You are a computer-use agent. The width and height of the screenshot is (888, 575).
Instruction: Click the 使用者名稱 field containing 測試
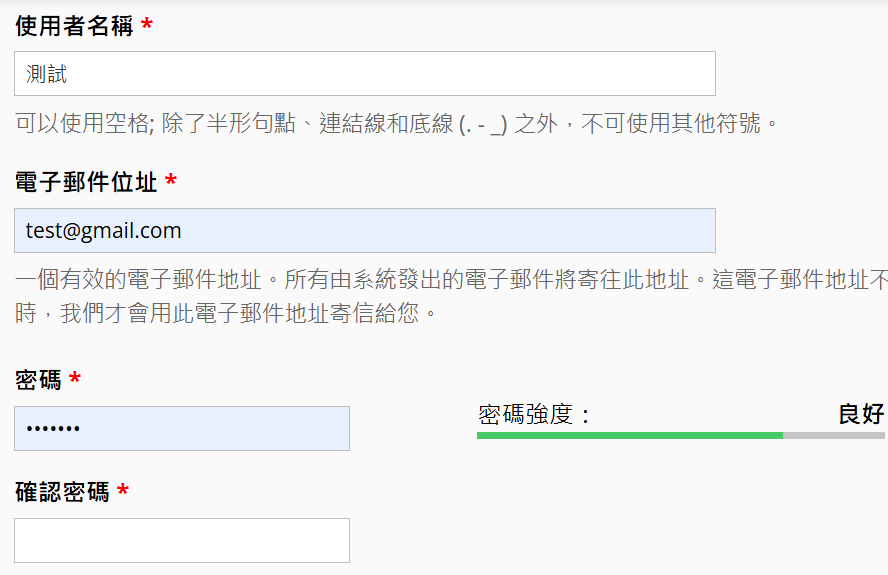pos(365,74)
